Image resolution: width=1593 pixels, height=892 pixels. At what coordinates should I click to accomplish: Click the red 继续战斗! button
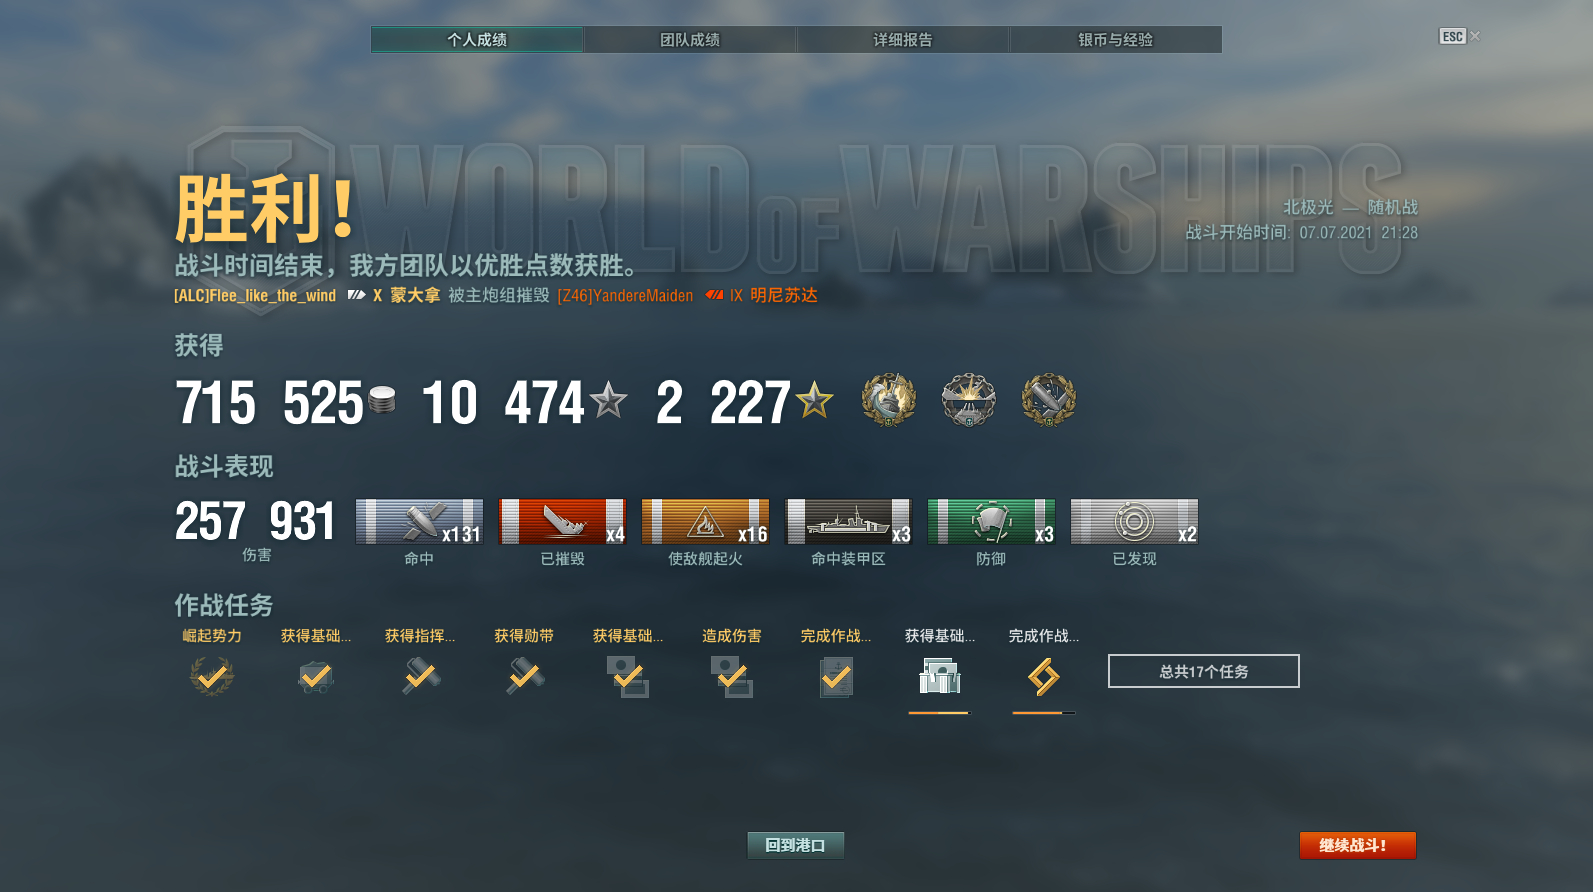tap(1357, 845)
